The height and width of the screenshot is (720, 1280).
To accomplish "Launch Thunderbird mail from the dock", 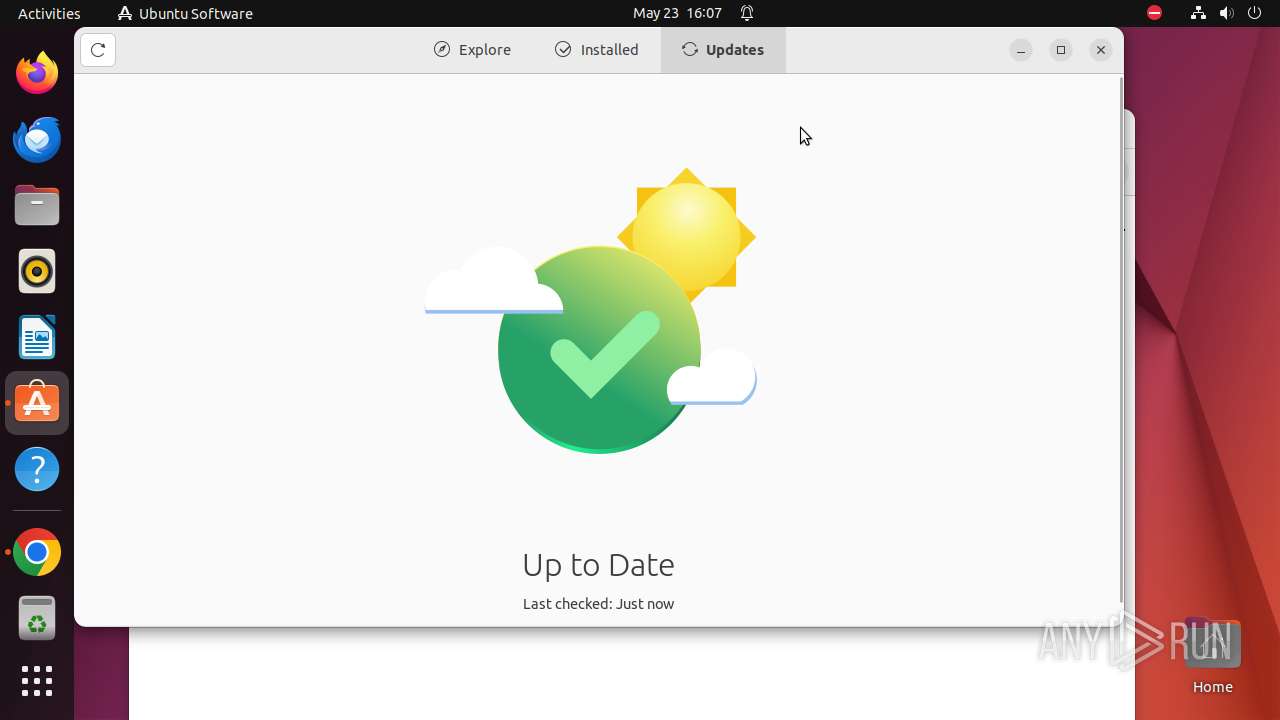I will pos(37,139).
